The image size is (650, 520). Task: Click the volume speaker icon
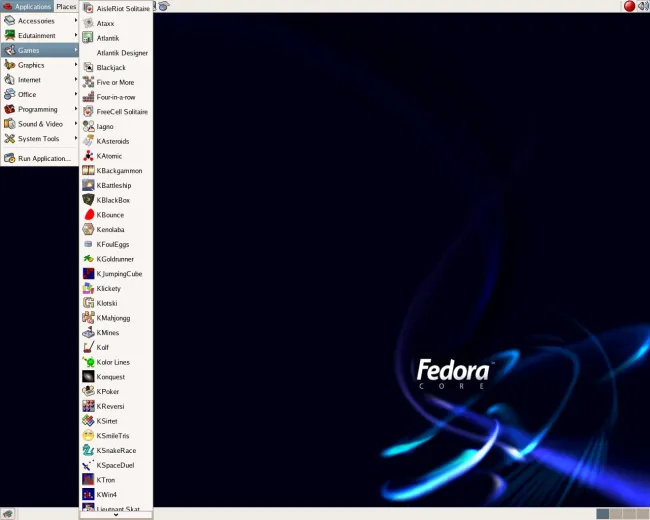(644, 6)
